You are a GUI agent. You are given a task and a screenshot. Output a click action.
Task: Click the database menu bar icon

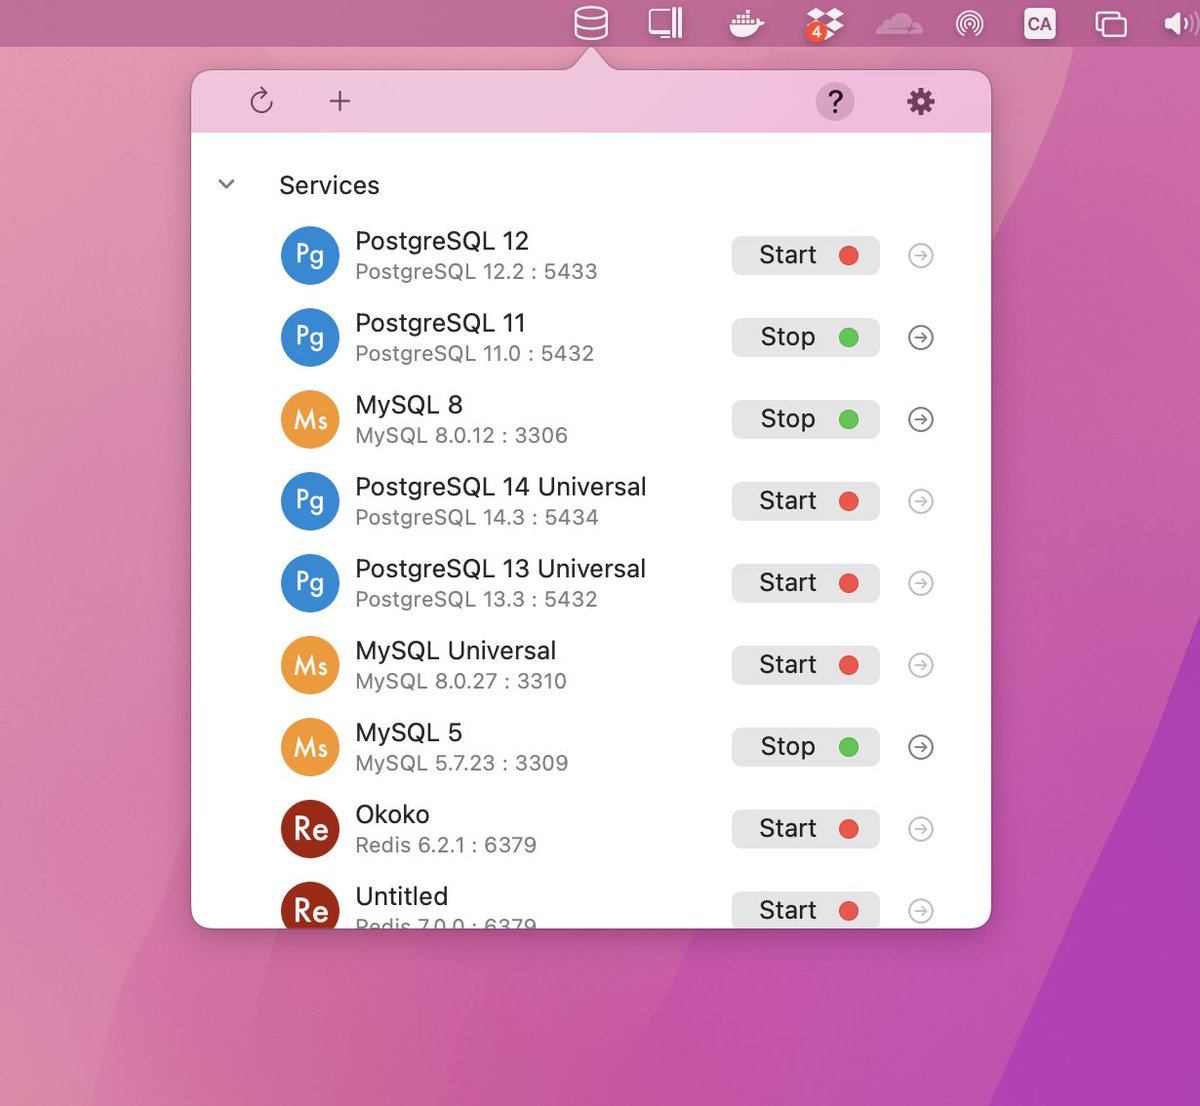point(591,23)
